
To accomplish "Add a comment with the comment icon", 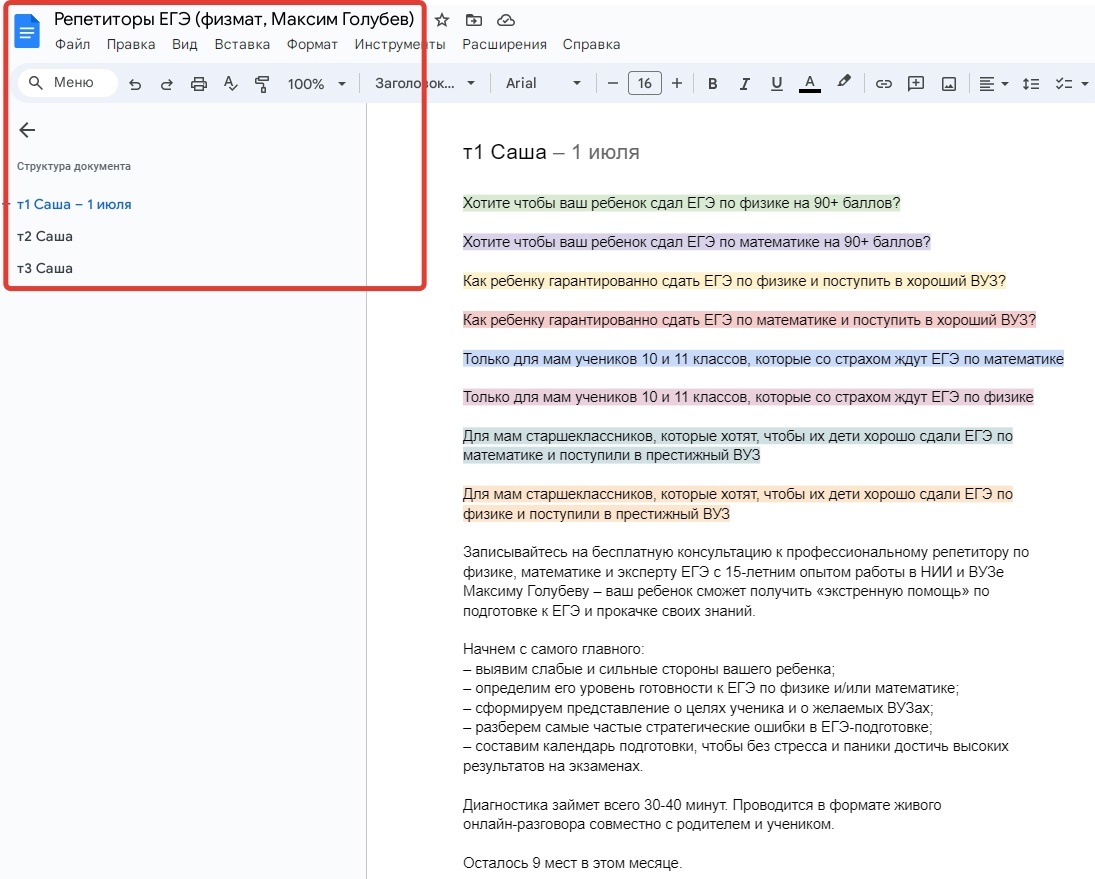I will click(916, 84).
